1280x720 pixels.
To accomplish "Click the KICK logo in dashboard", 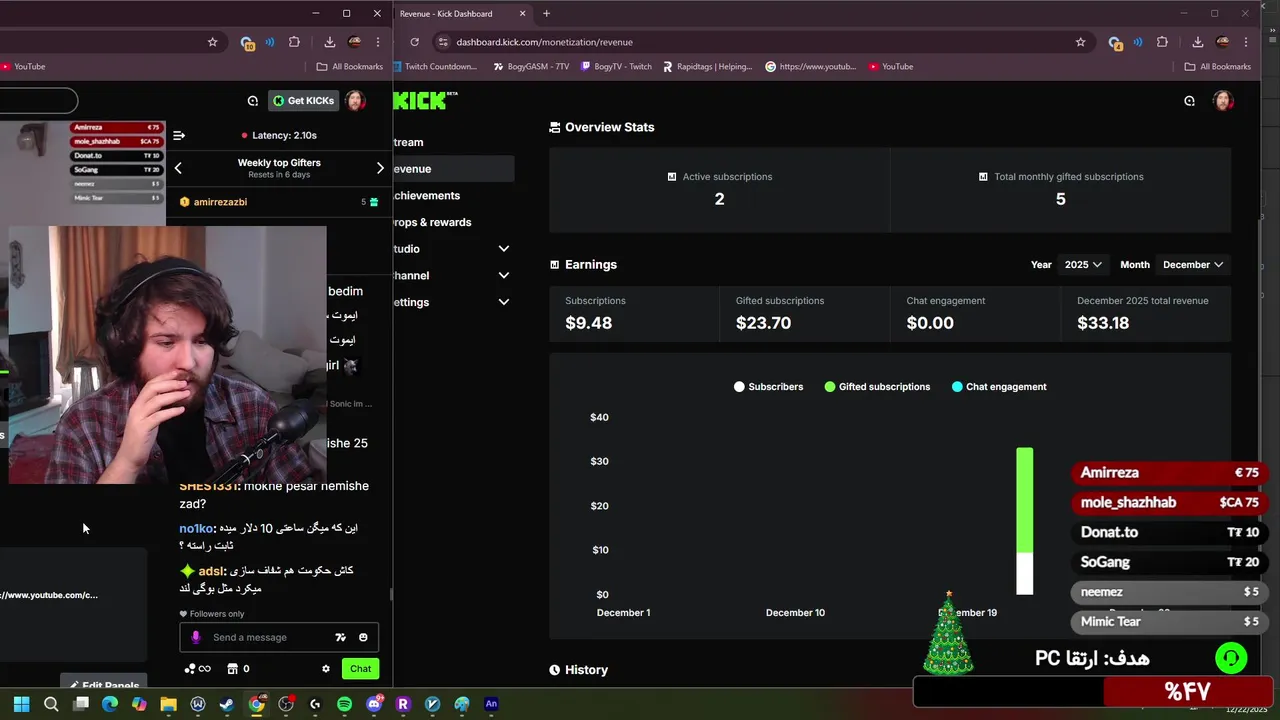I will pyautogui.click(x=424, y=100).
